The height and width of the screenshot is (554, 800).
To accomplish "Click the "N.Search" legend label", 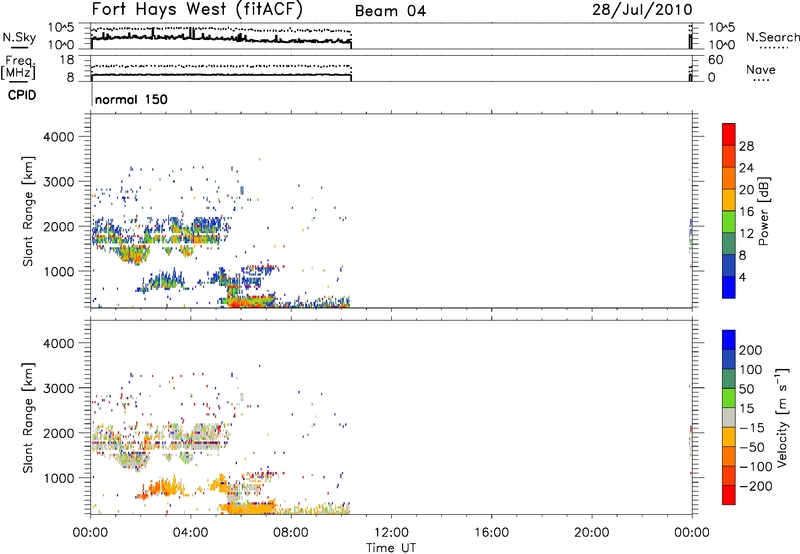I will (772, 37).
